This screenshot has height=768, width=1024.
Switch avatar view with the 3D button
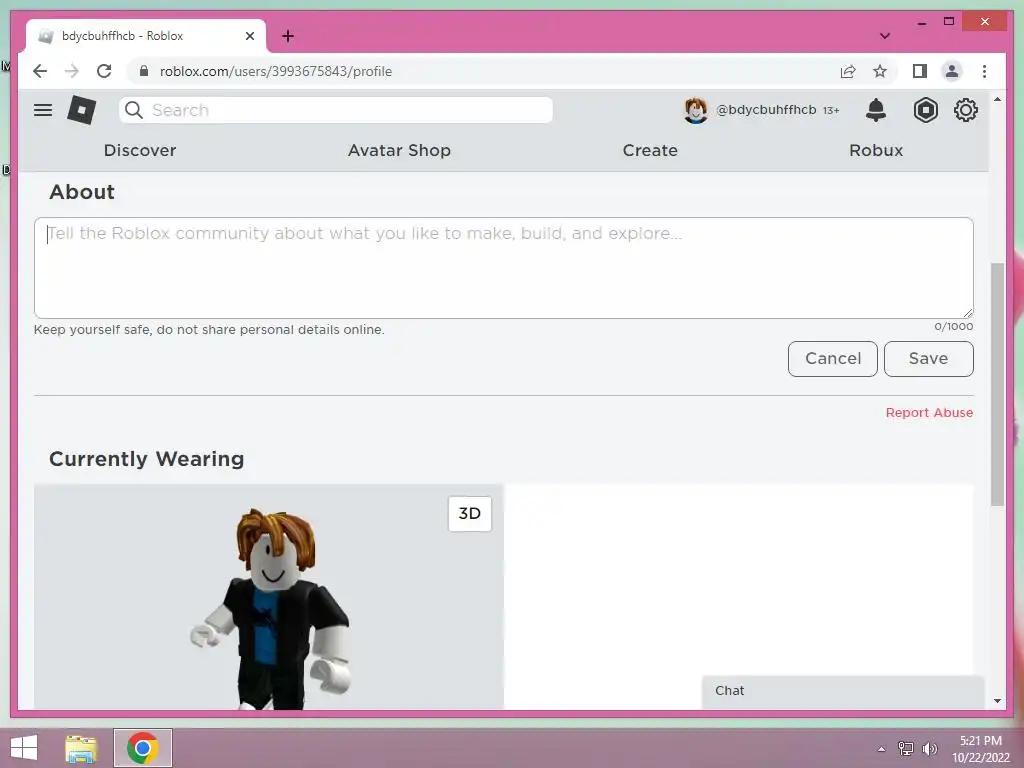pyautogui.click(x=470, y=513)
